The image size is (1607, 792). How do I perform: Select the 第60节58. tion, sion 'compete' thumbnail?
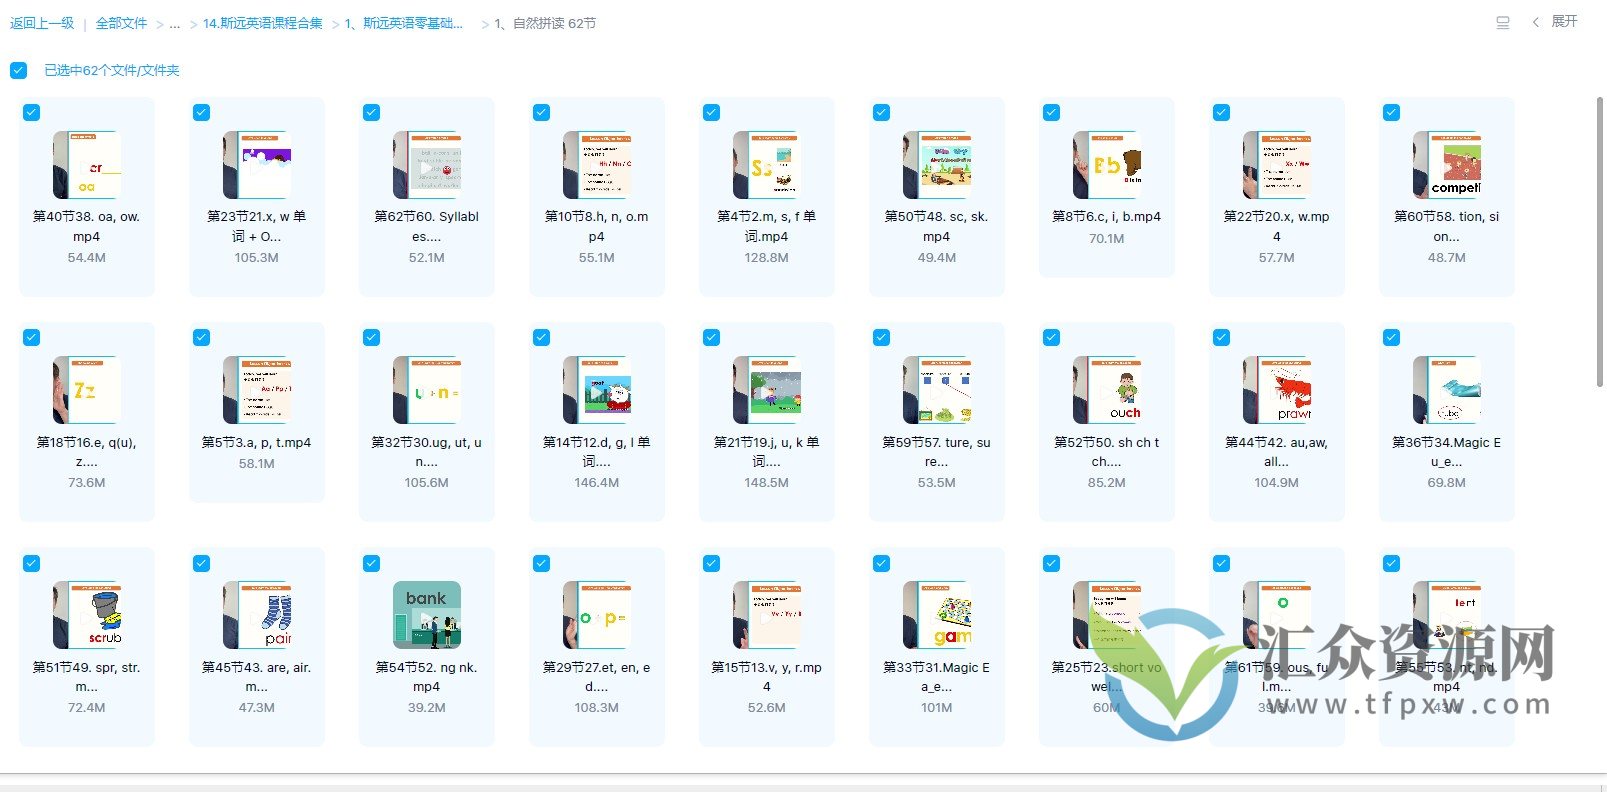coord(1447,165)
